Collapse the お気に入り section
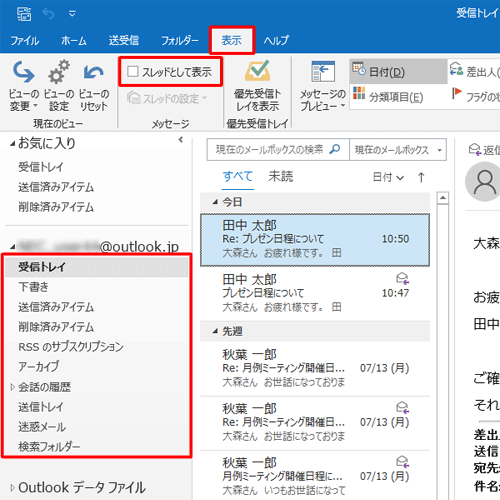 click(12, 144)
